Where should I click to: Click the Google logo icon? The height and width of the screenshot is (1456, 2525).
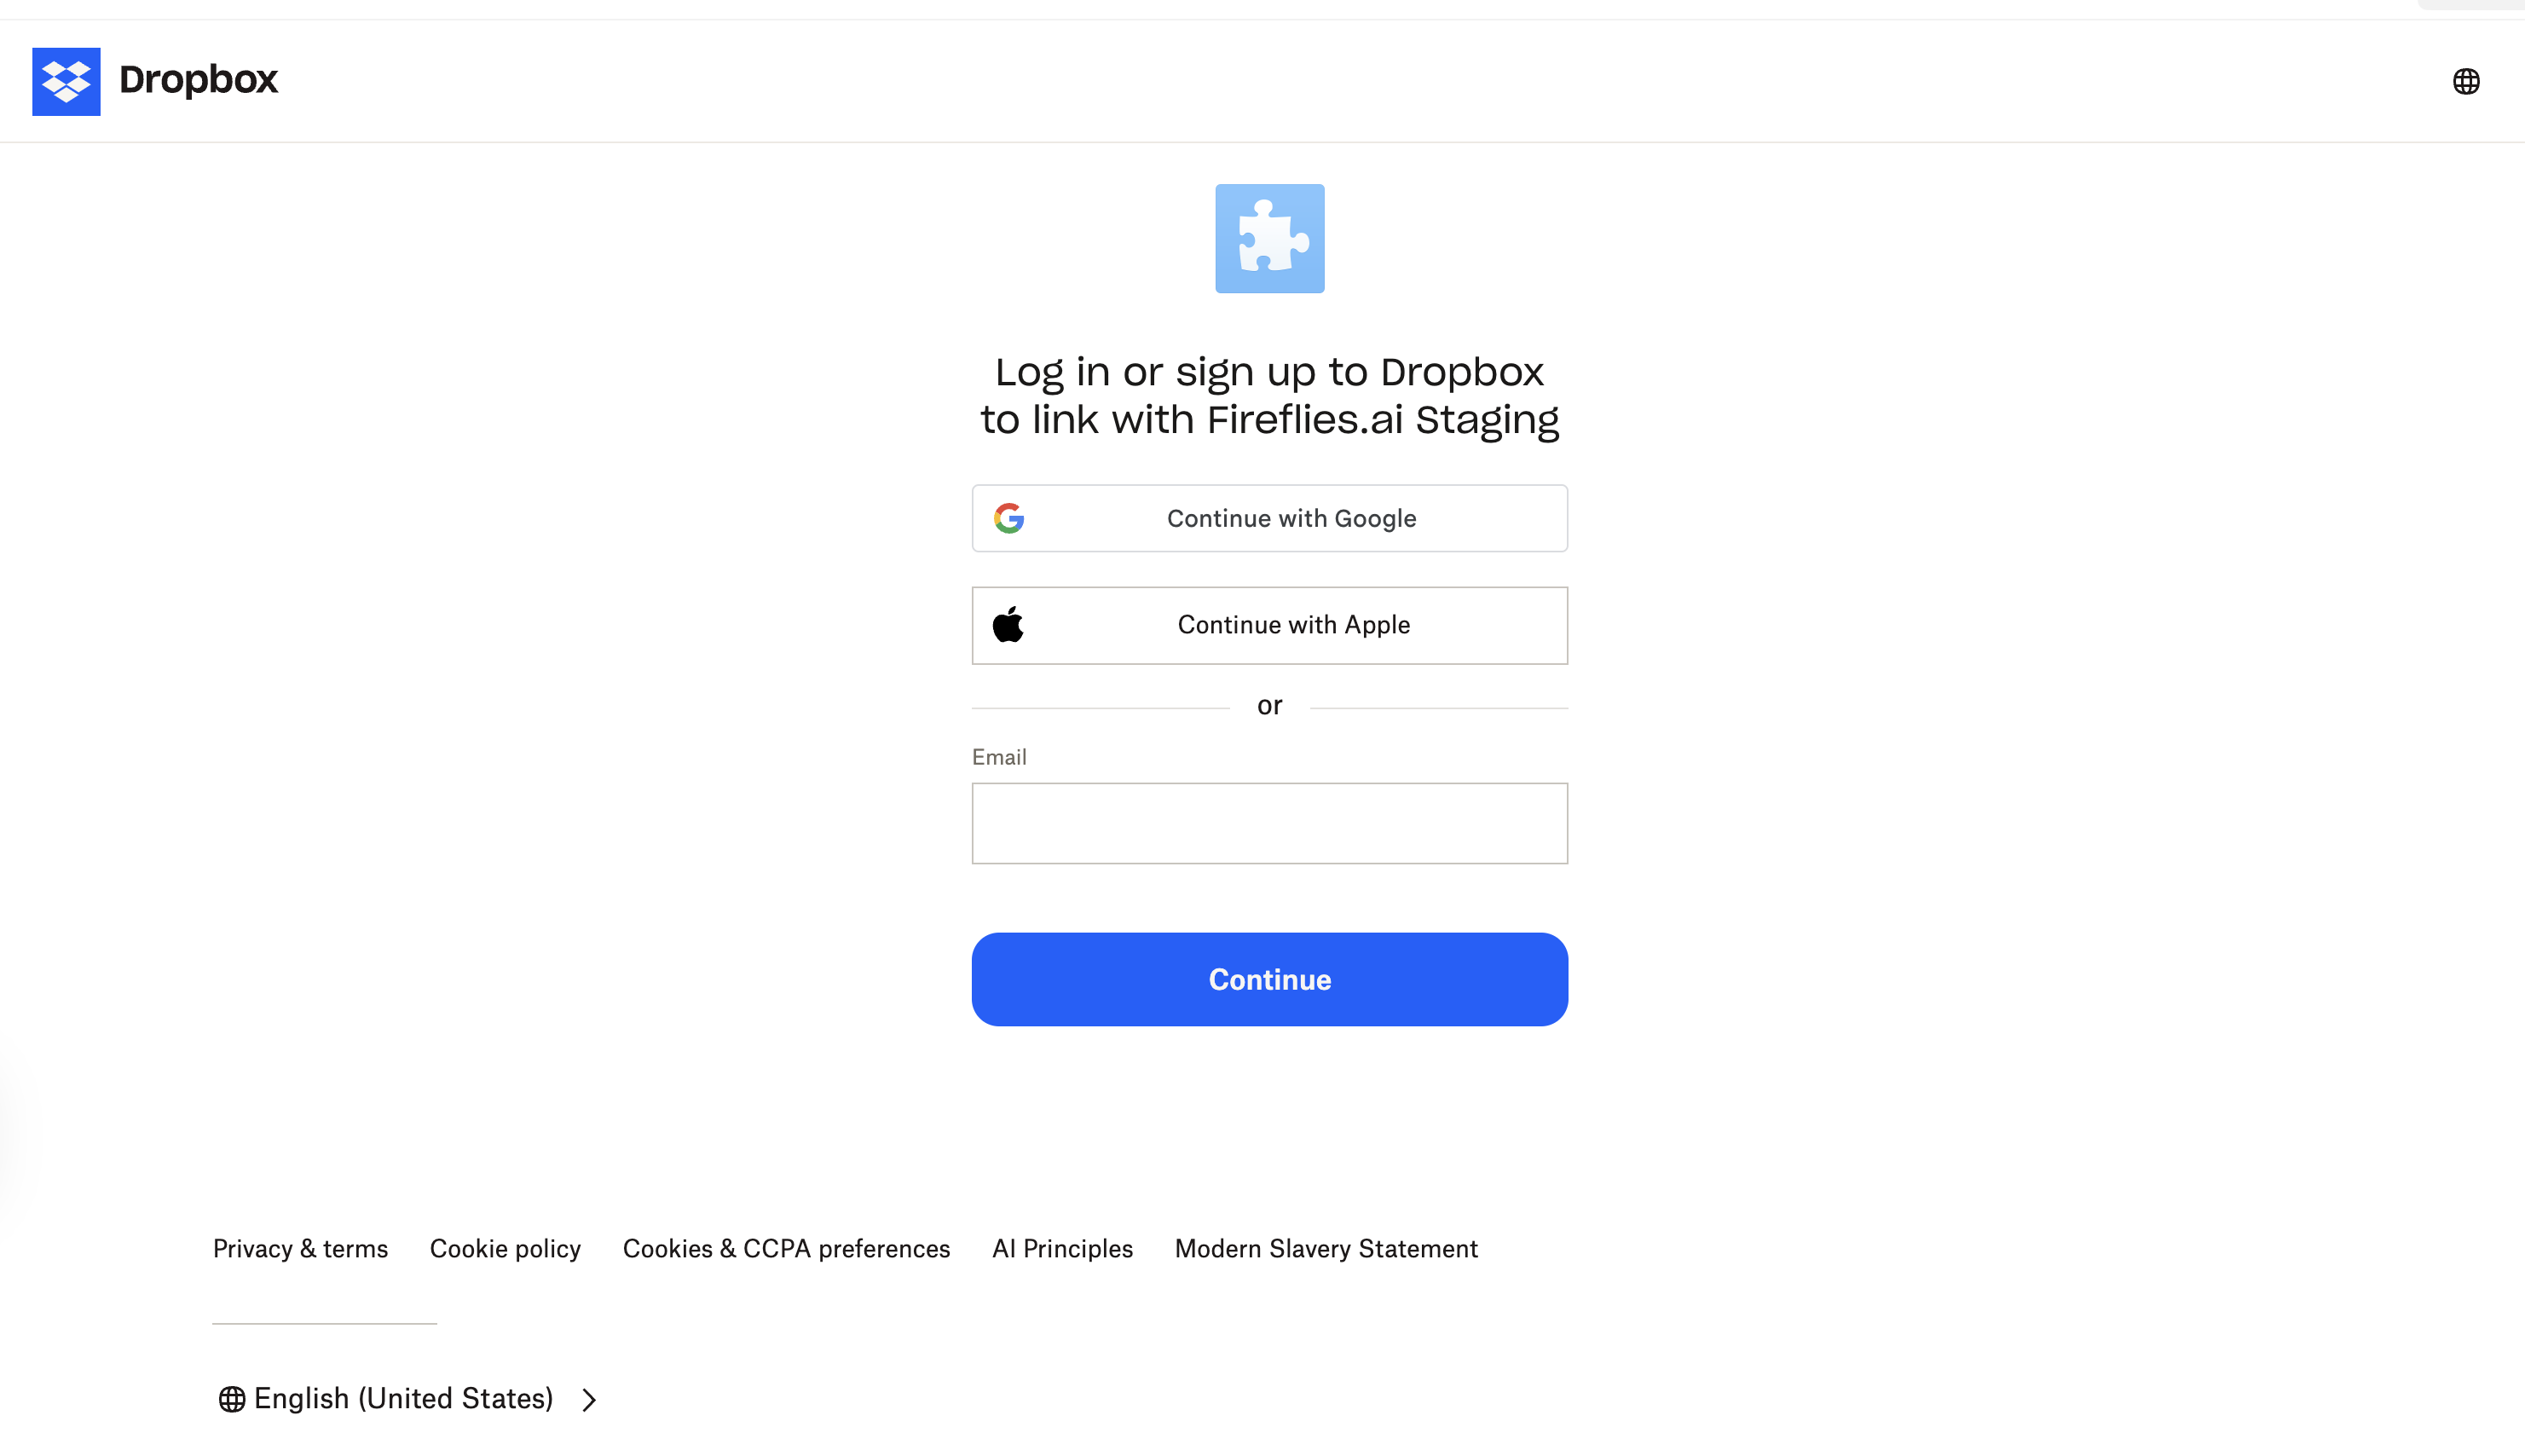click(x=1009, y=518)
